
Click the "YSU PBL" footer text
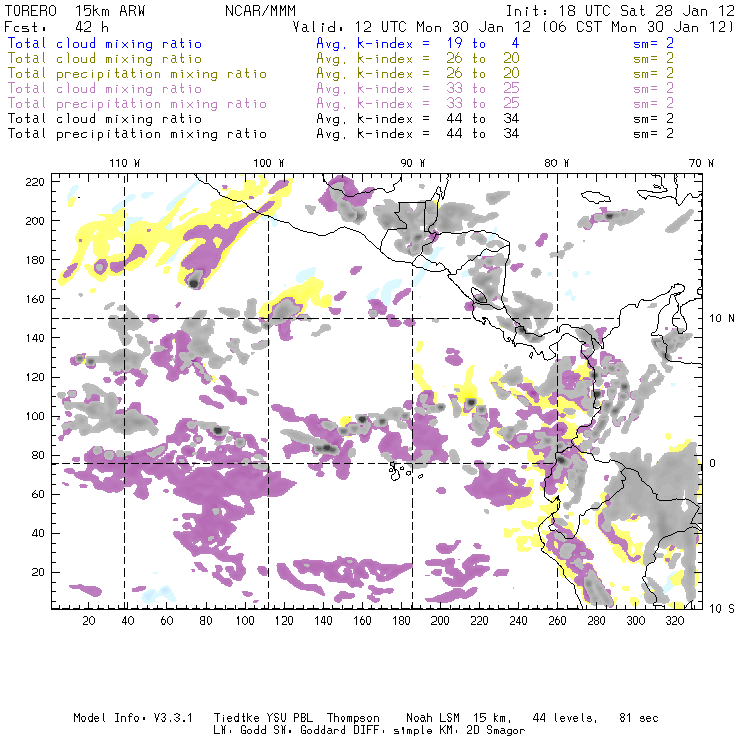tap(289, 718)
